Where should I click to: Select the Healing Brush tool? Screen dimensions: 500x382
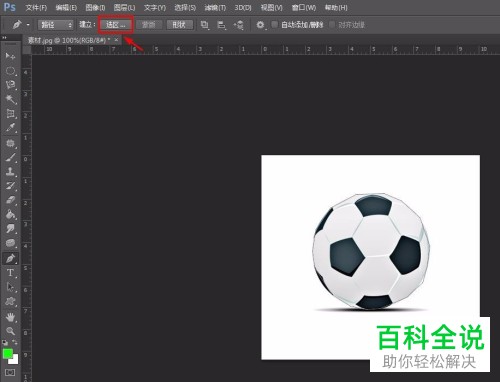point(10,143)
